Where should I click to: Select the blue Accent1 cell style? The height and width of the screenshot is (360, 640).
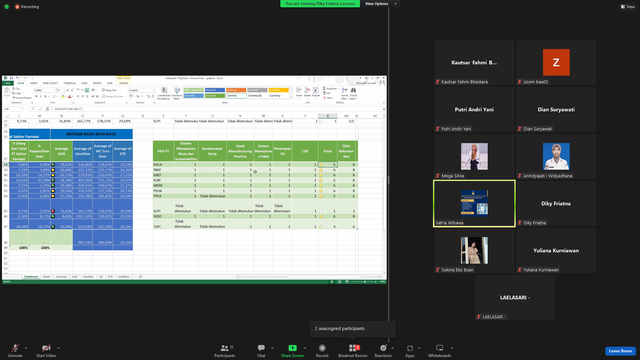coord(215,90)
